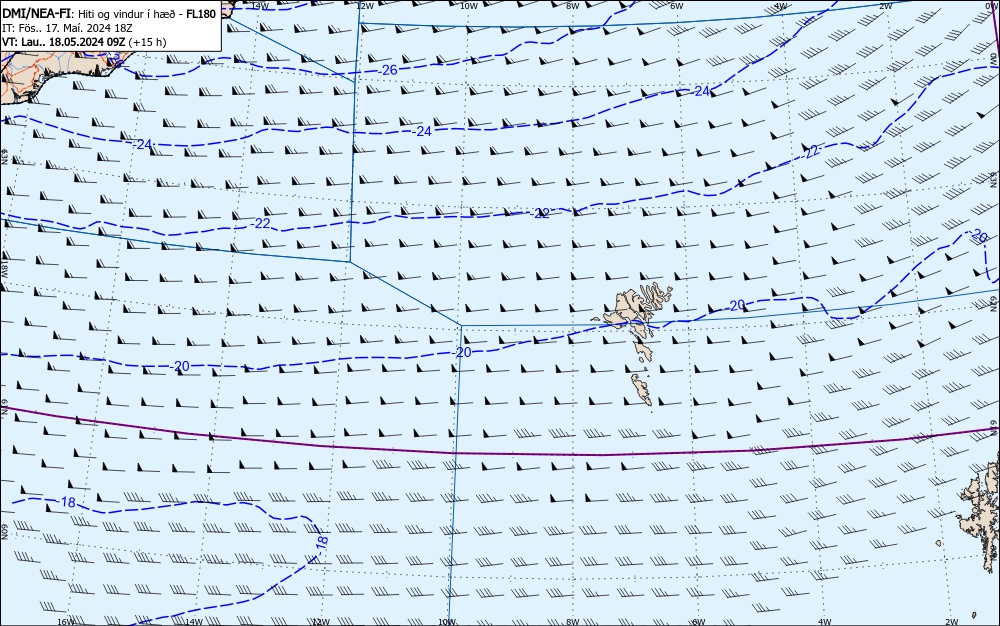The height and width of the screenshot is (626, 1000).
Task: Click the "FL180" flight level text
Action: (201, 14)
